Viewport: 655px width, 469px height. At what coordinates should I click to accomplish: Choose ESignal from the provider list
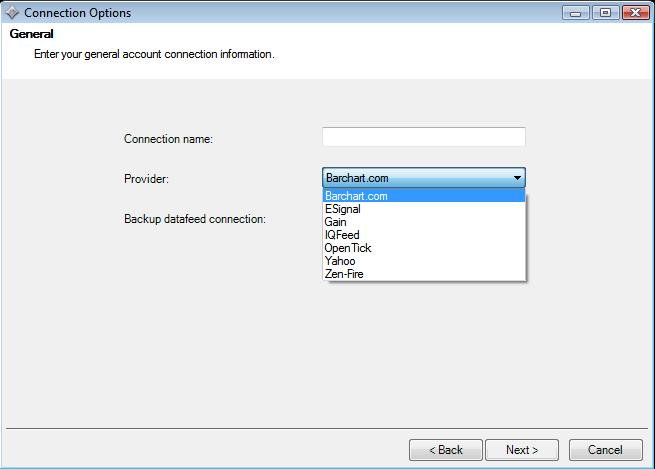coord(424,209)
